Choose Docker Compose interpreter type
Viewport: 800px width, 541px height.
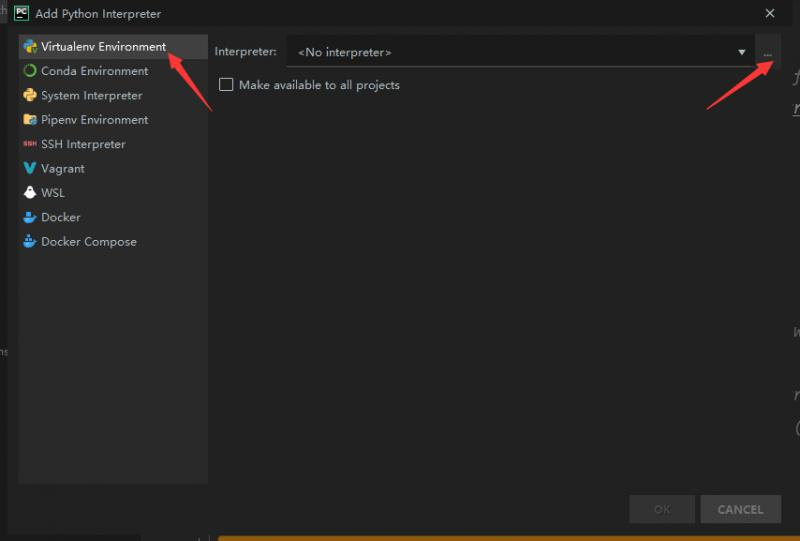click(113, 242)
